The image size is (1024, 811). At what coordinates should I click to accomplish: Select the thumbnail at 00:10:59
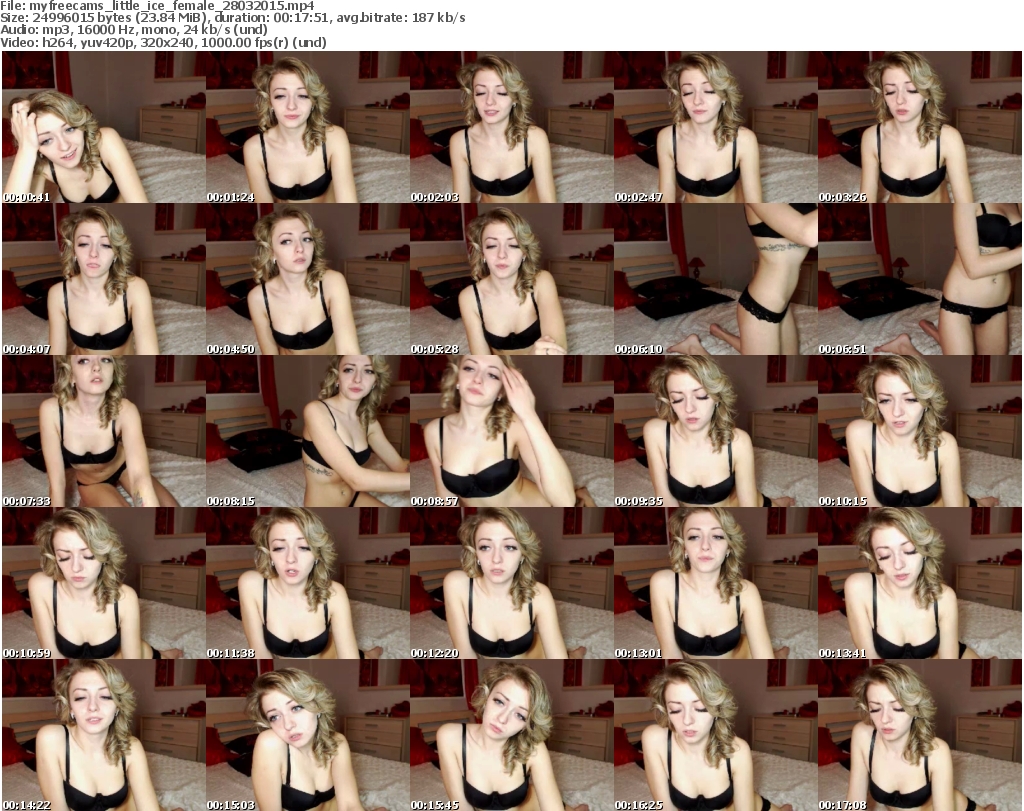(102, 583)
